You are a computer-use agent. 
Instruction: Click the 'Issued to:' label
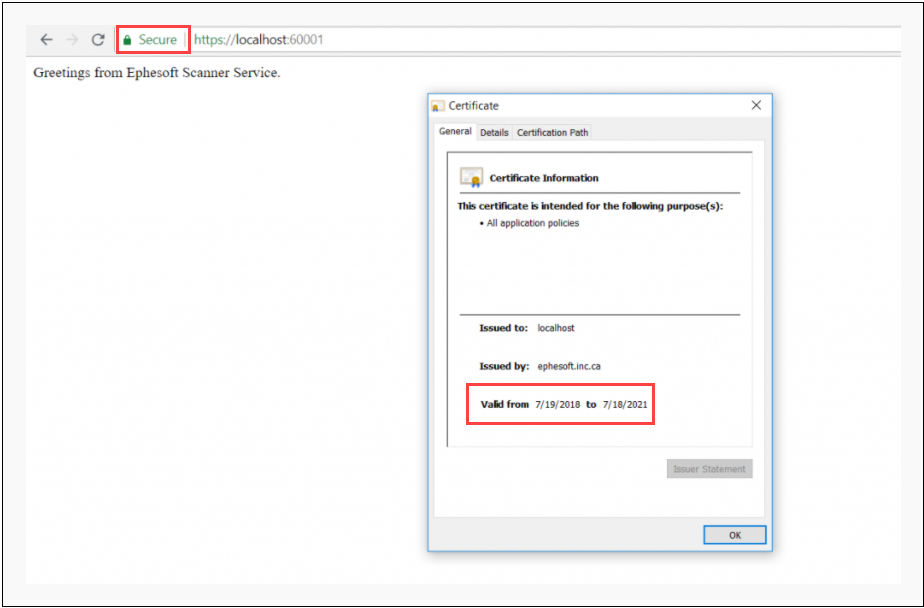point(503,328)
